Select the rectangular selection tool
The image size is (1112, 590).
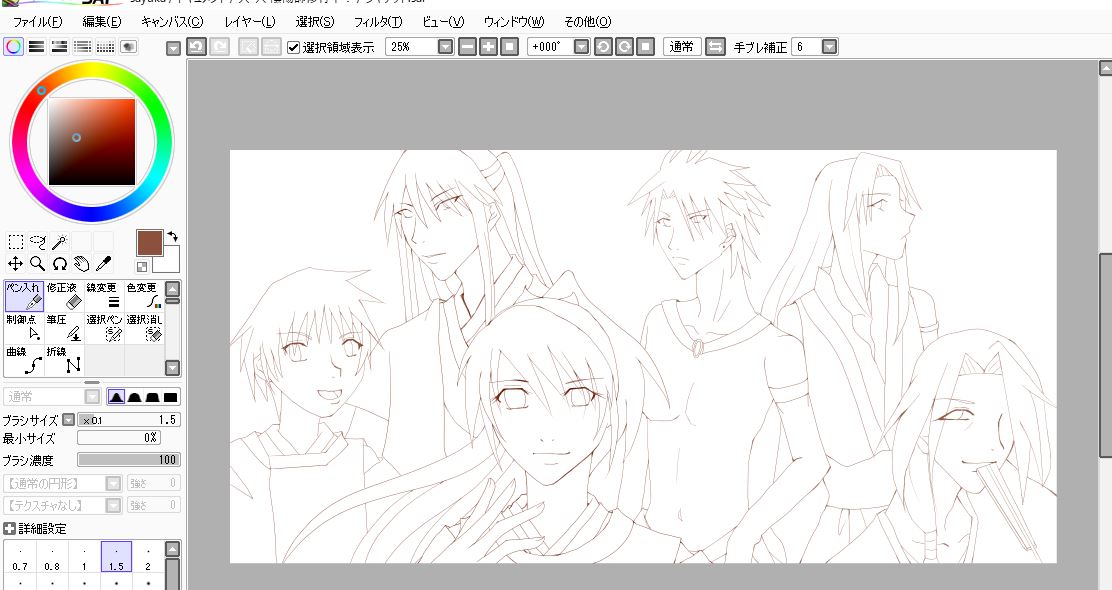pyautogui.click(x=16, y=242)
